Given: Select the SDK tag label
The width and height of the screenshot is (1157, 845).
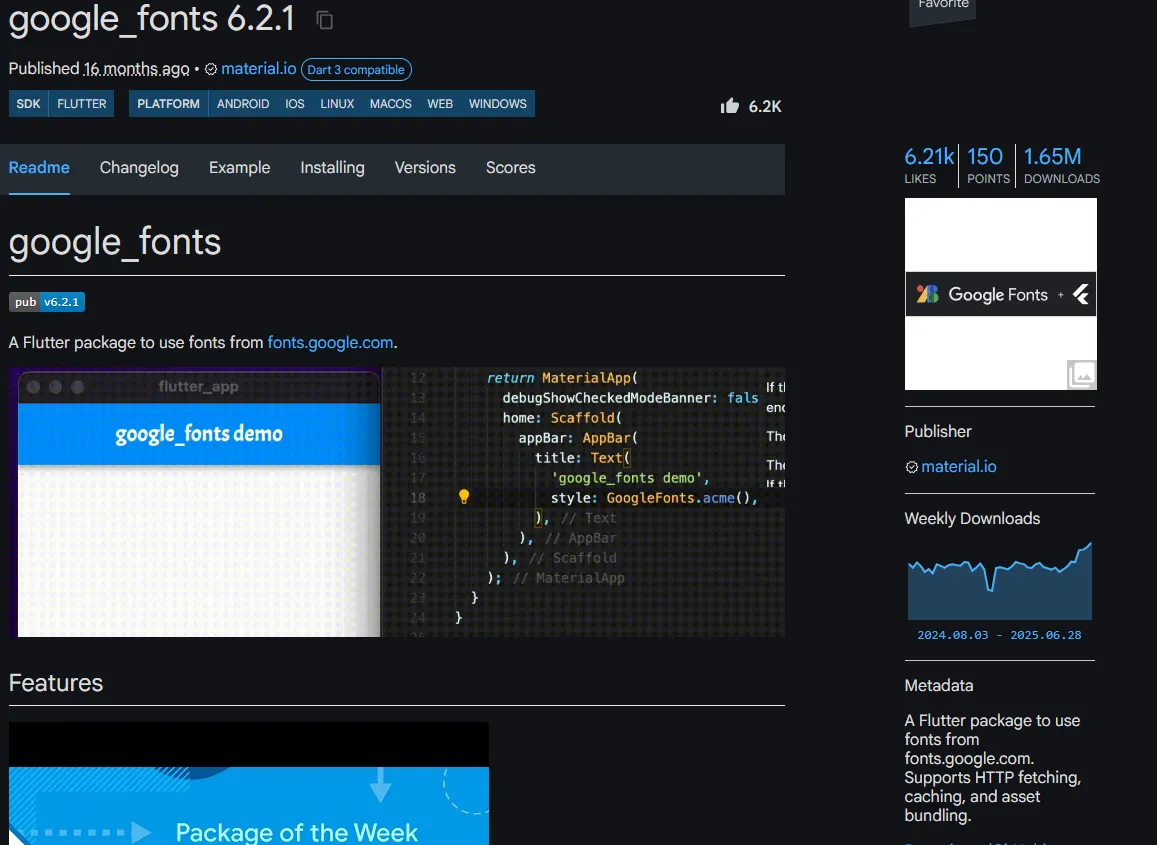Looking at the screenshot, I should pos(29,104).
